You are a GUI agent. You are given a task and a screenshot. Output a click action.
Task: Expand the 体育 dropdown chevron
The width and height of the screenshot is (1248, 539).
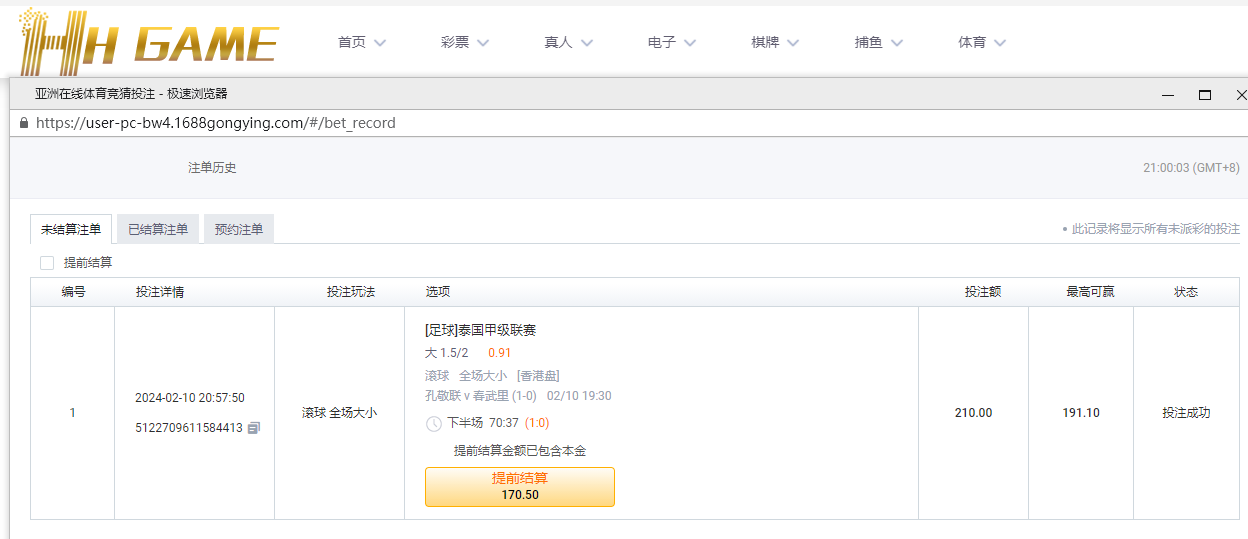point(1000,43)
